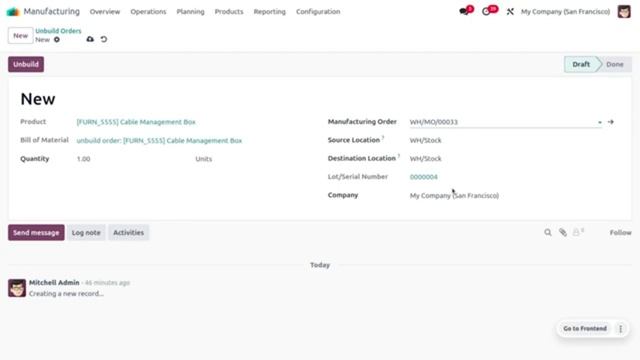Expand the Manufacturing Order dropdown arrow
The image size is (640, 360).
(600, 122)
